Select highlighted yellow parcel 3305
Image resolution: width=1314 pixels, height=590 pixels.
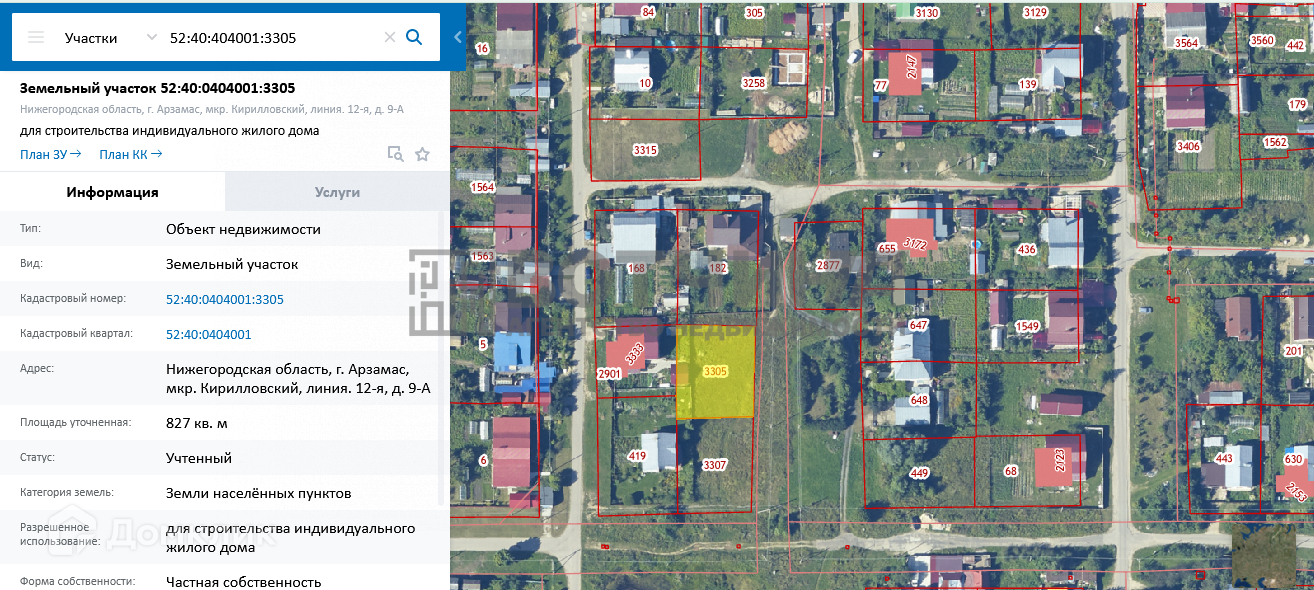715,371
